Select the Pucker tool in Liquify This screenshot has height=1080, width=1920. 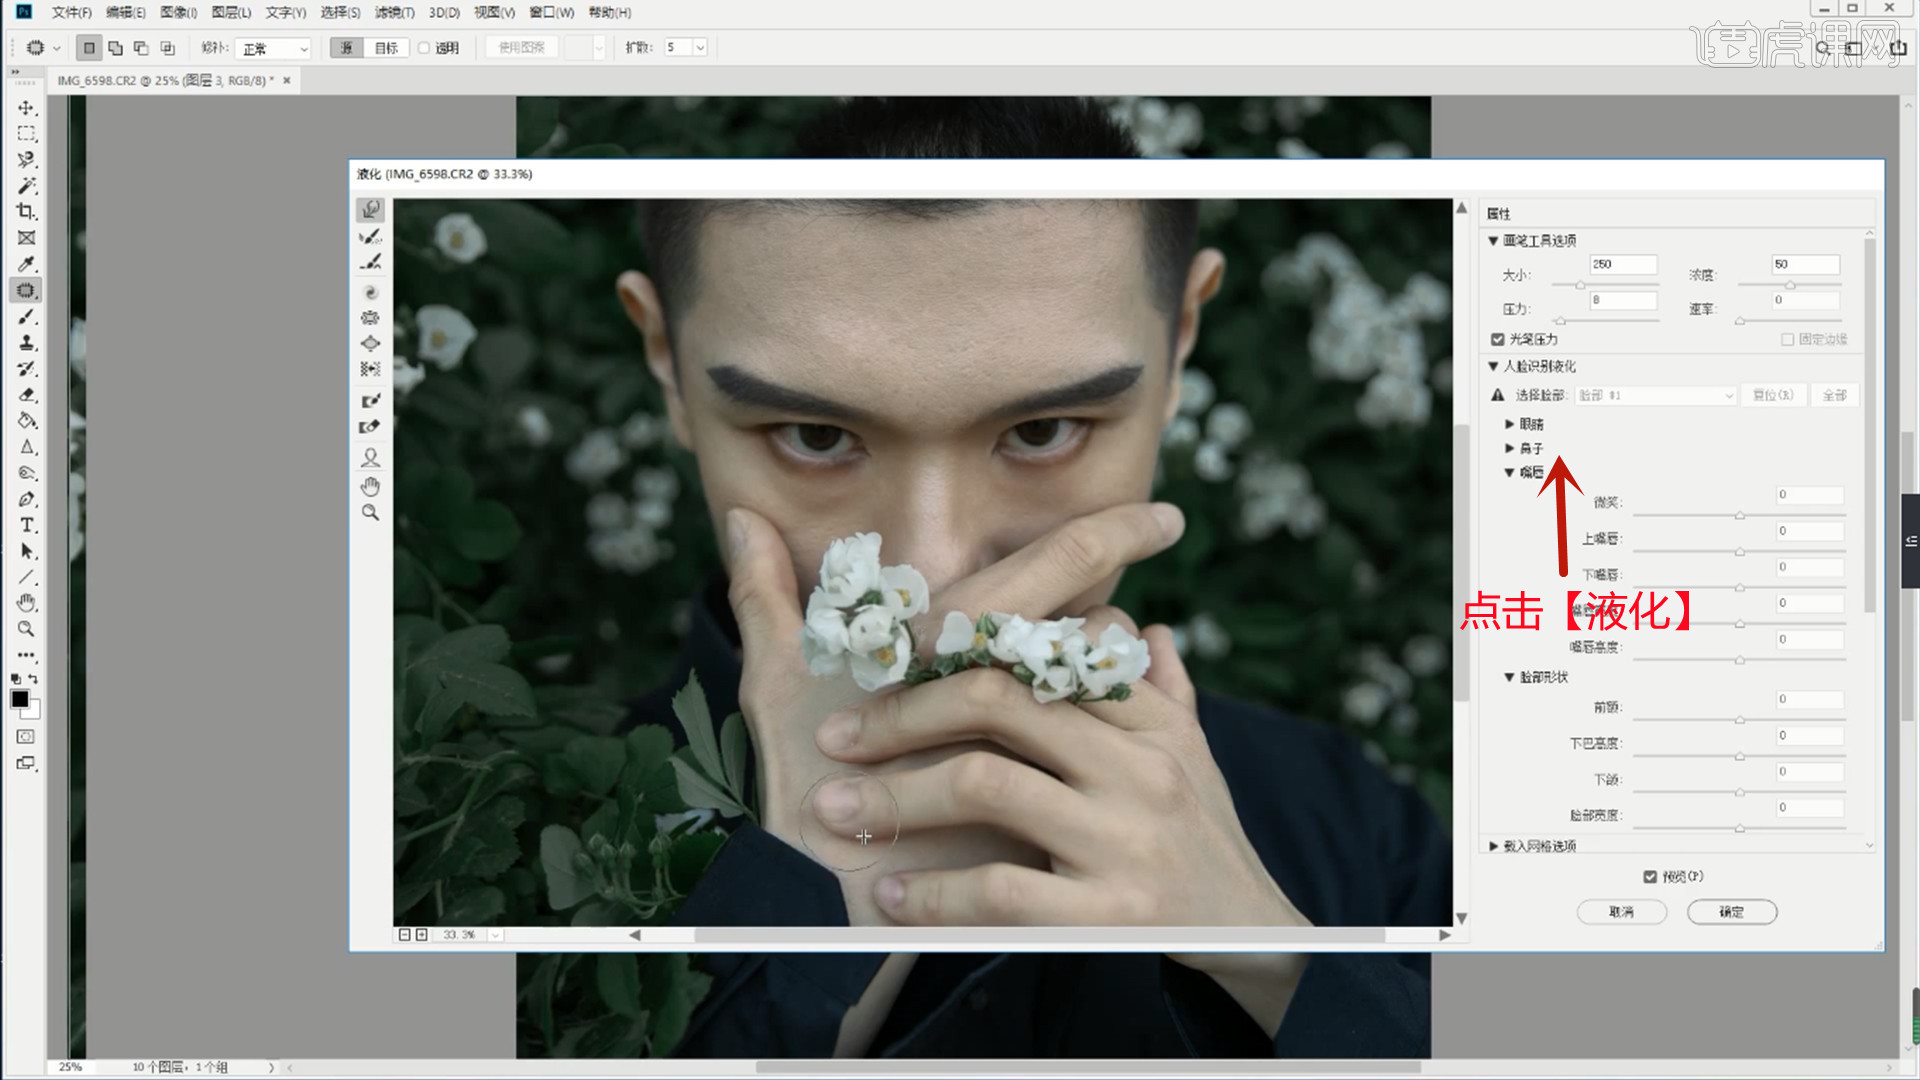click(x=370, y=318)
